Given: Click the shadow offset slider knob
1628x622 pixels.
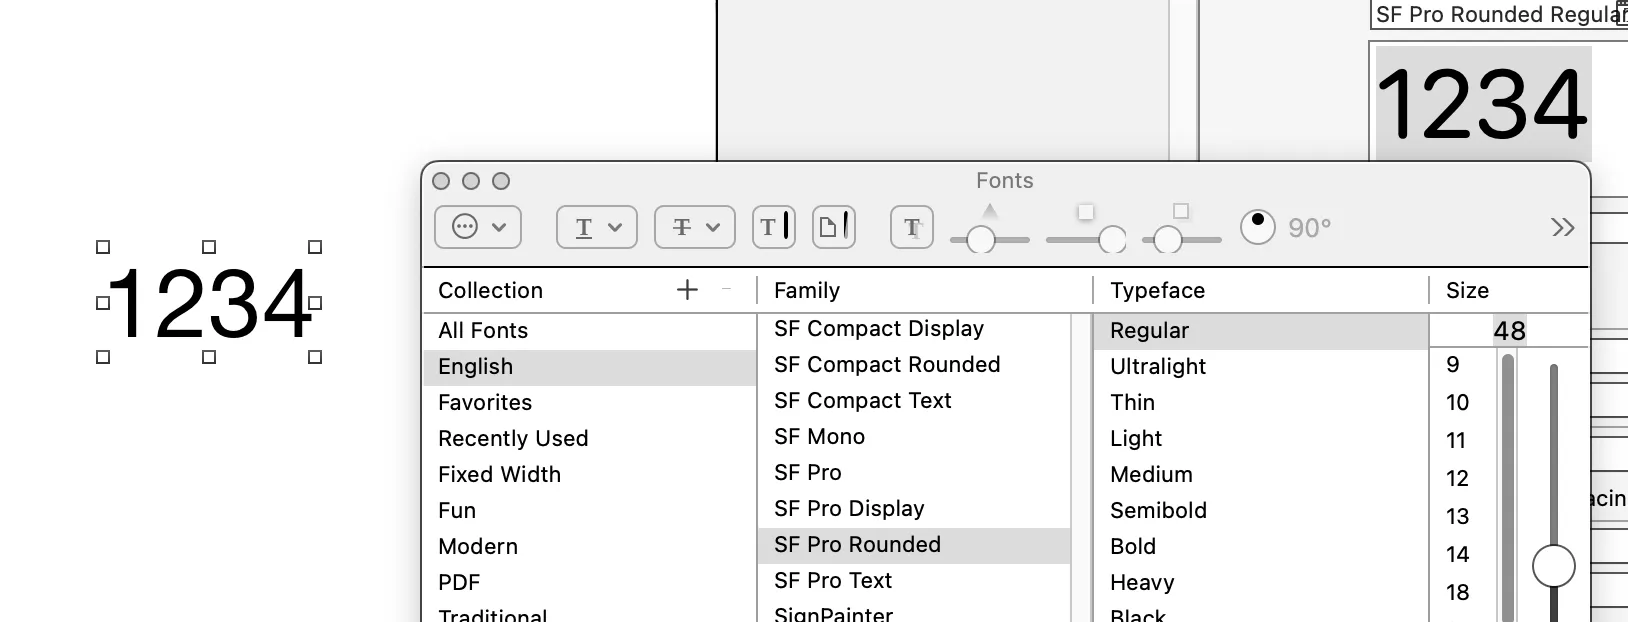Looking at the screenshot, I should (1167, 240).
